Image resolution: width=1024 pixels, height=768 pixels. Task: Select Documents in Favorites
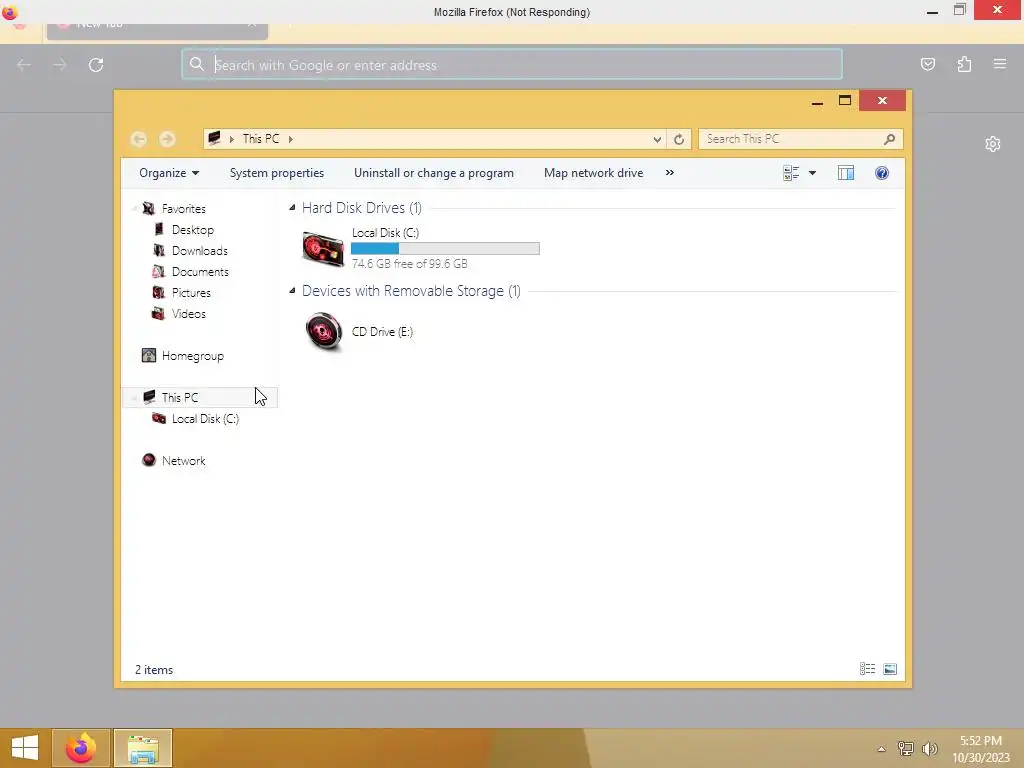pyautogui.click(x=200, y=272)
